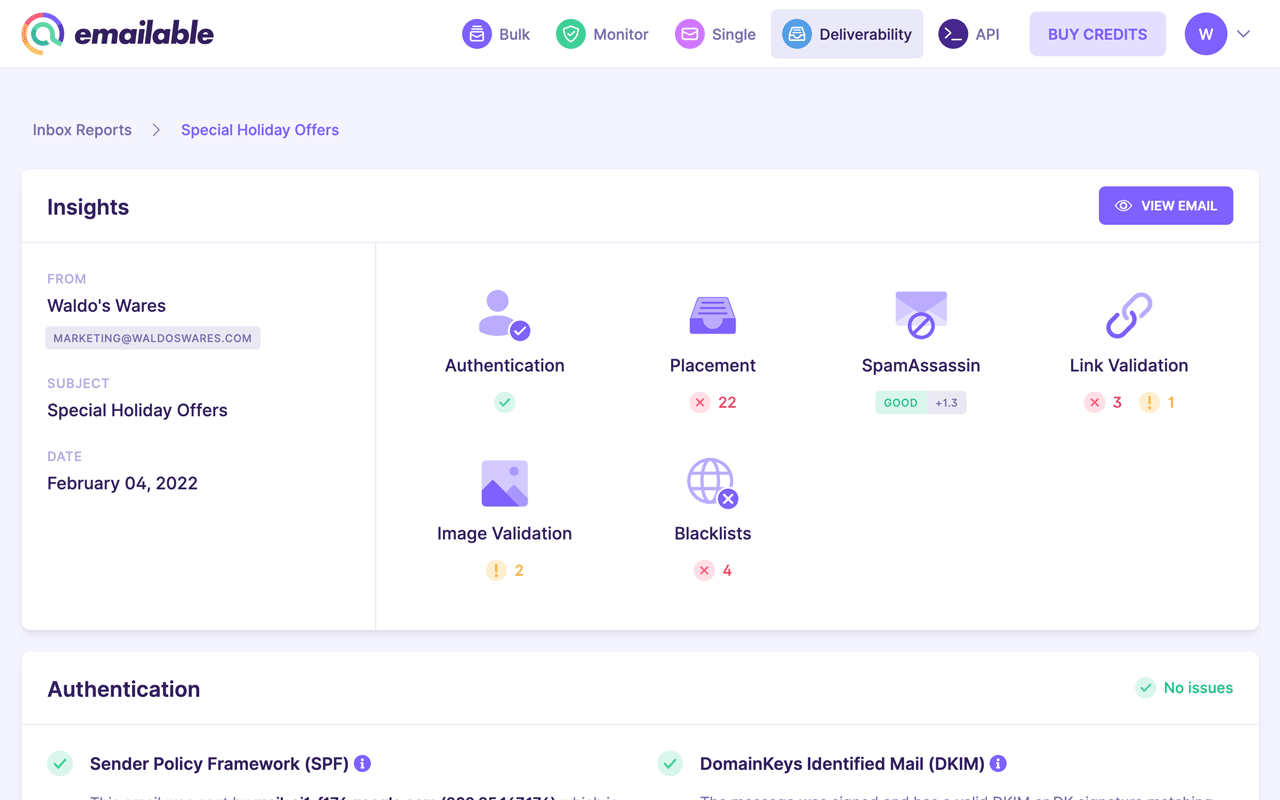The height and width of the screenshot is (800, 1280).
Task: Select the SpamAssassin envelope icon
Action: [x=920, y=313]
